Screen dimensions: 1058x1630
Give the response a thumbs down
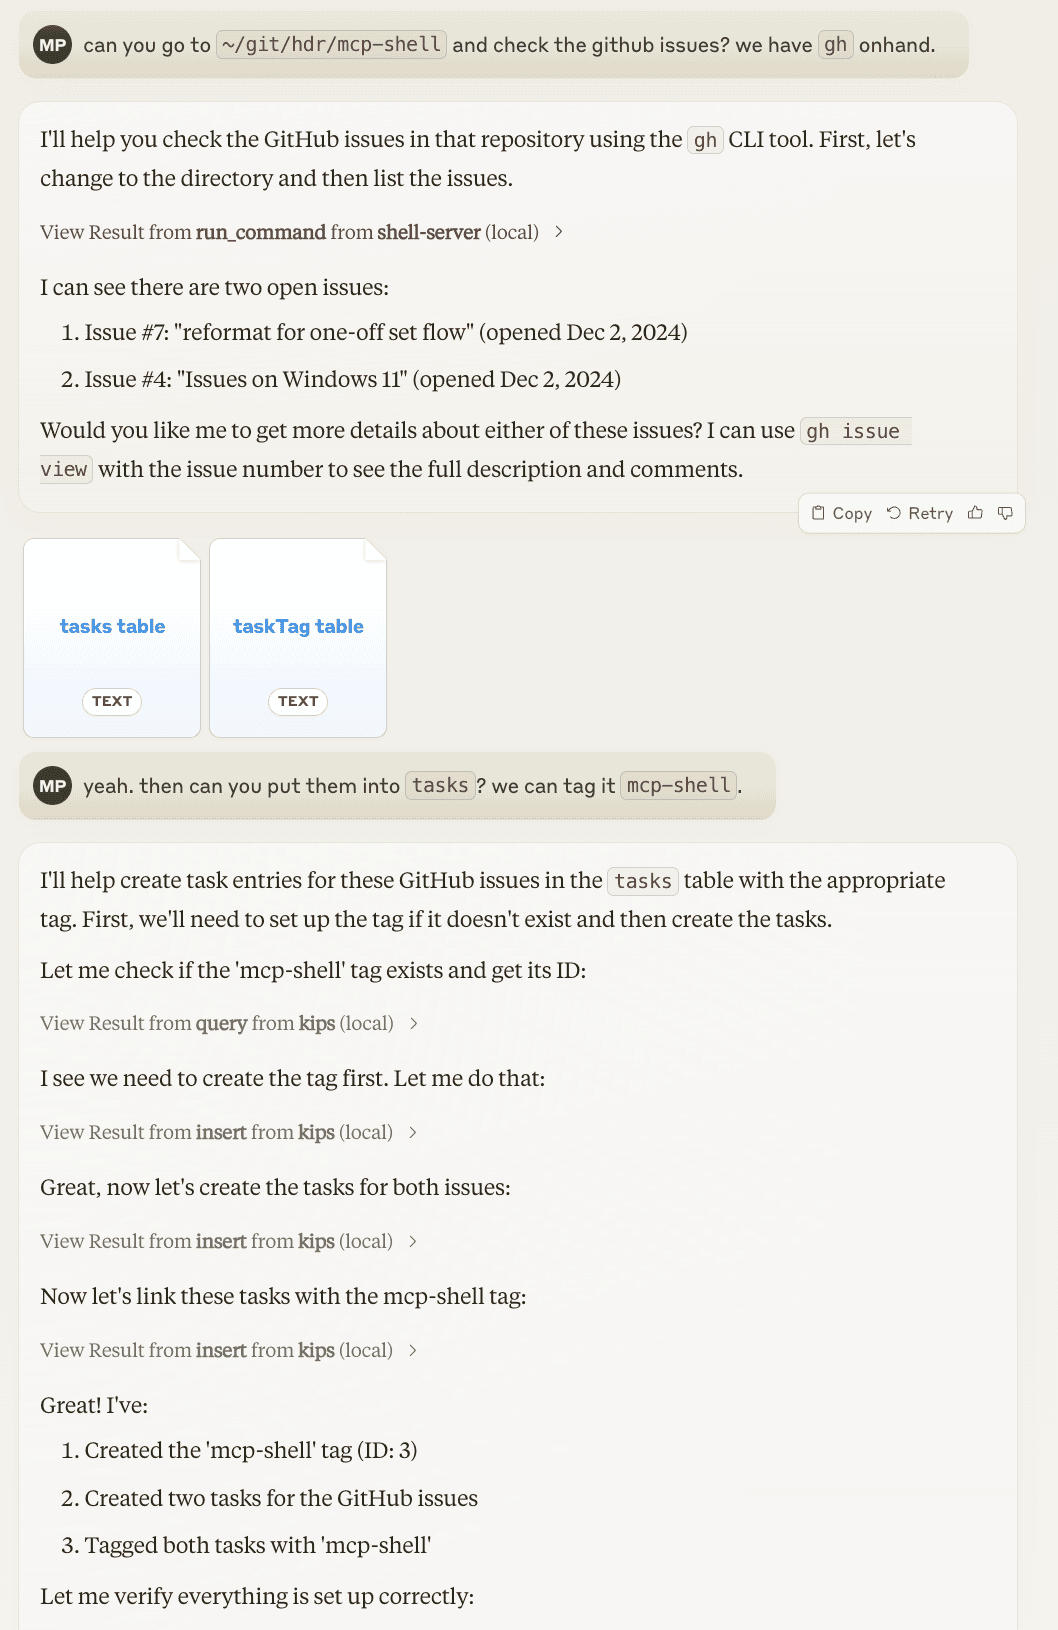point(1005,513)
